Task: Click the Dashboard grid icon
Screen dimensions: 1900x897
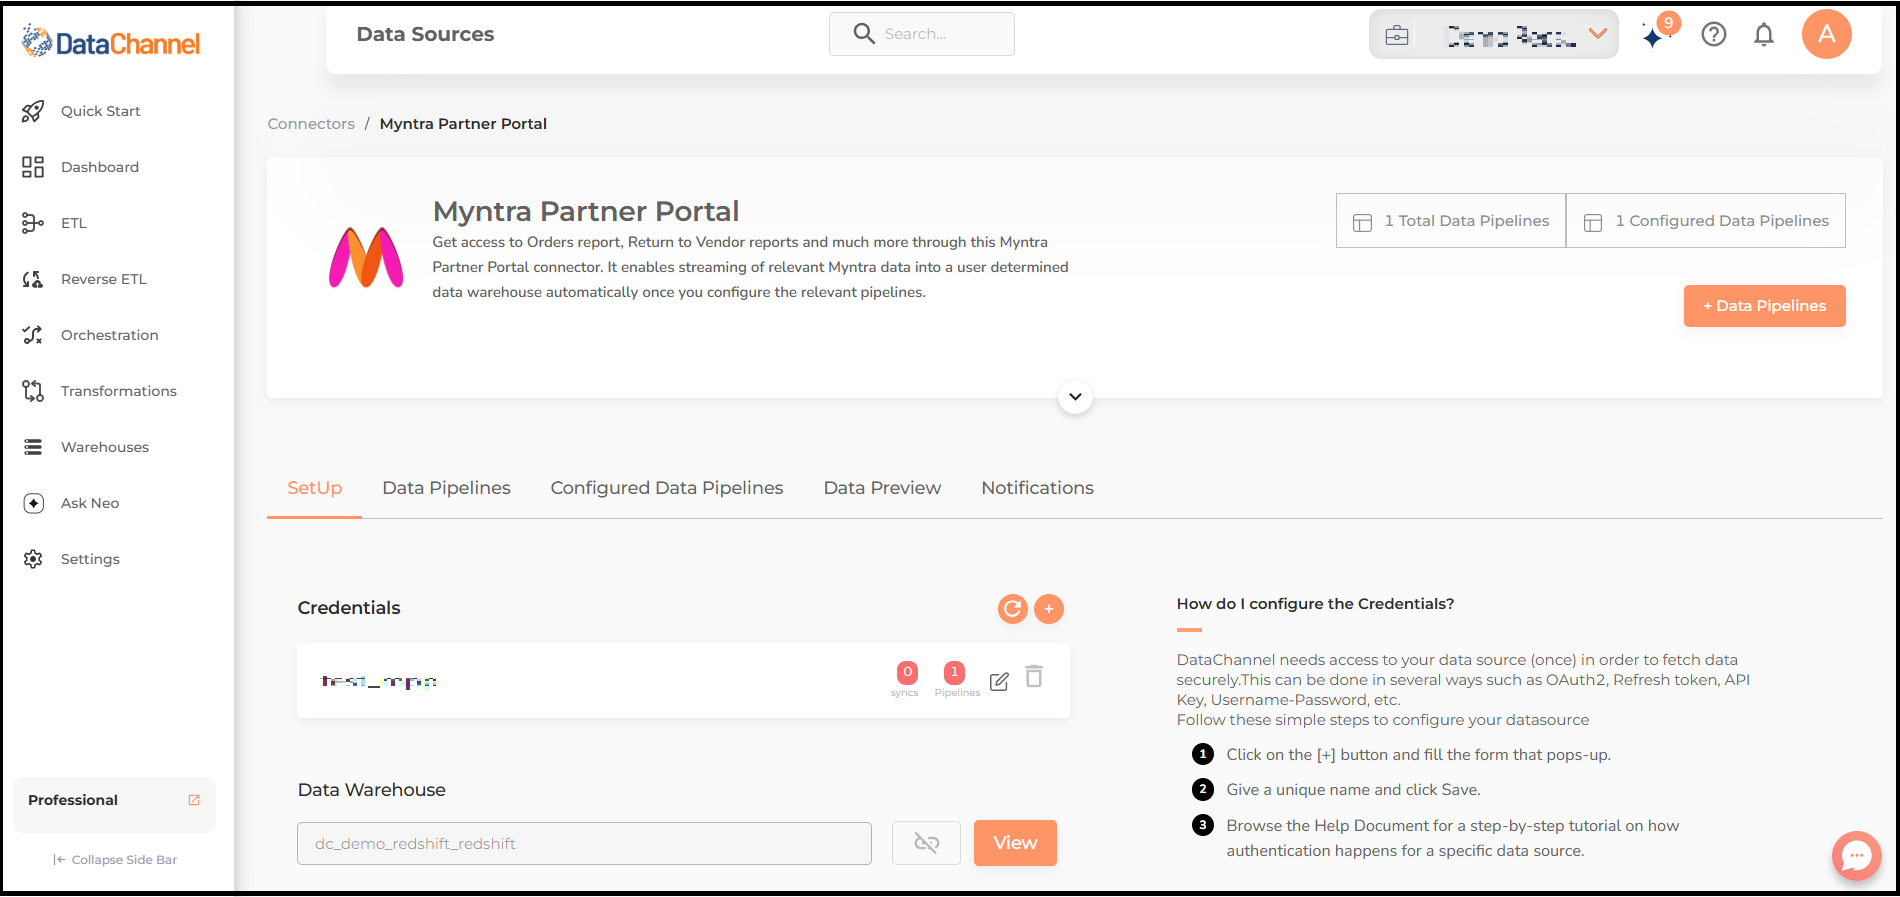Action: click(x=33, y=167)
